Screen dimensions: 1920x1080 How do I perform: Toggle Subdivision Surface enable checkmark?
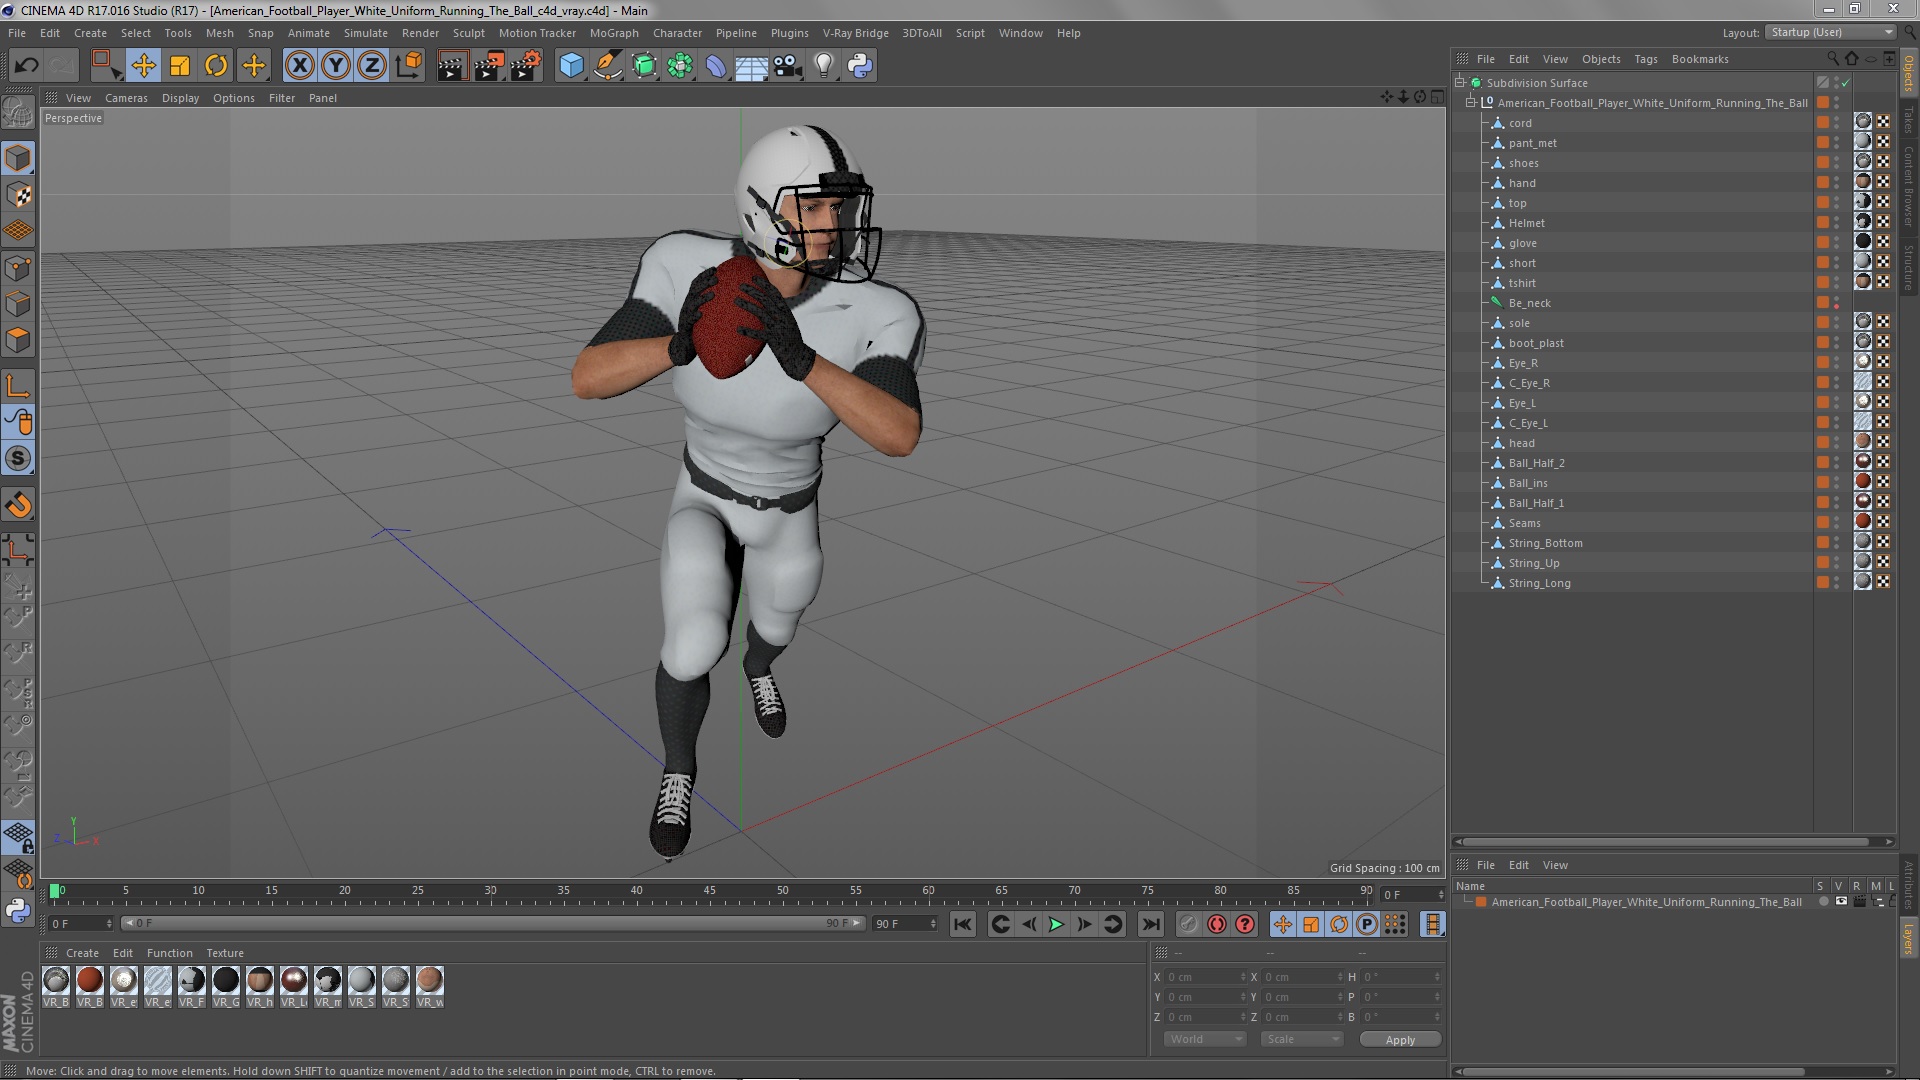click(1846, 83)
